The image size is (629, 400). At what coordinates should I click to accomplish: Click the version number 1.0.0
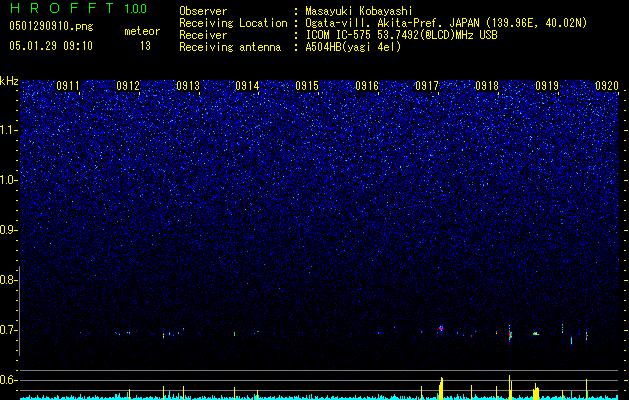click(x=136, y=9)
